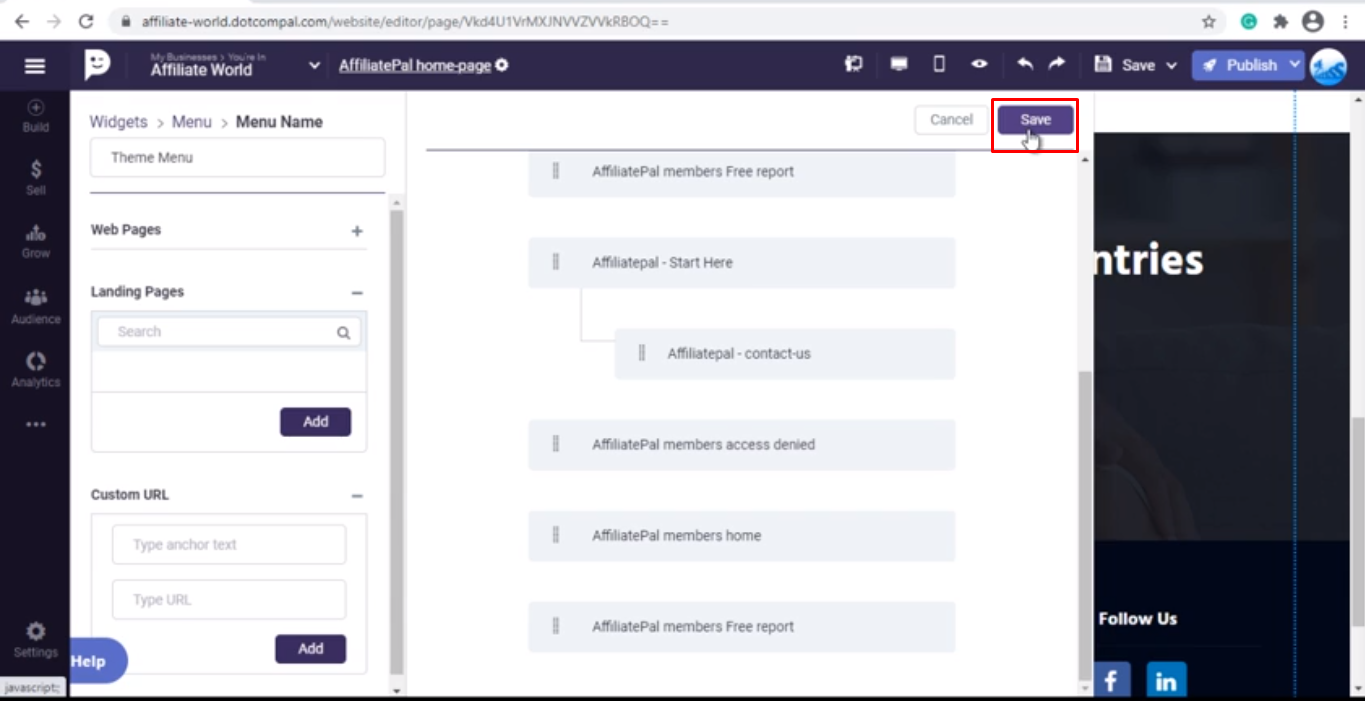Expand the Web Pages section

coord(357,231)
